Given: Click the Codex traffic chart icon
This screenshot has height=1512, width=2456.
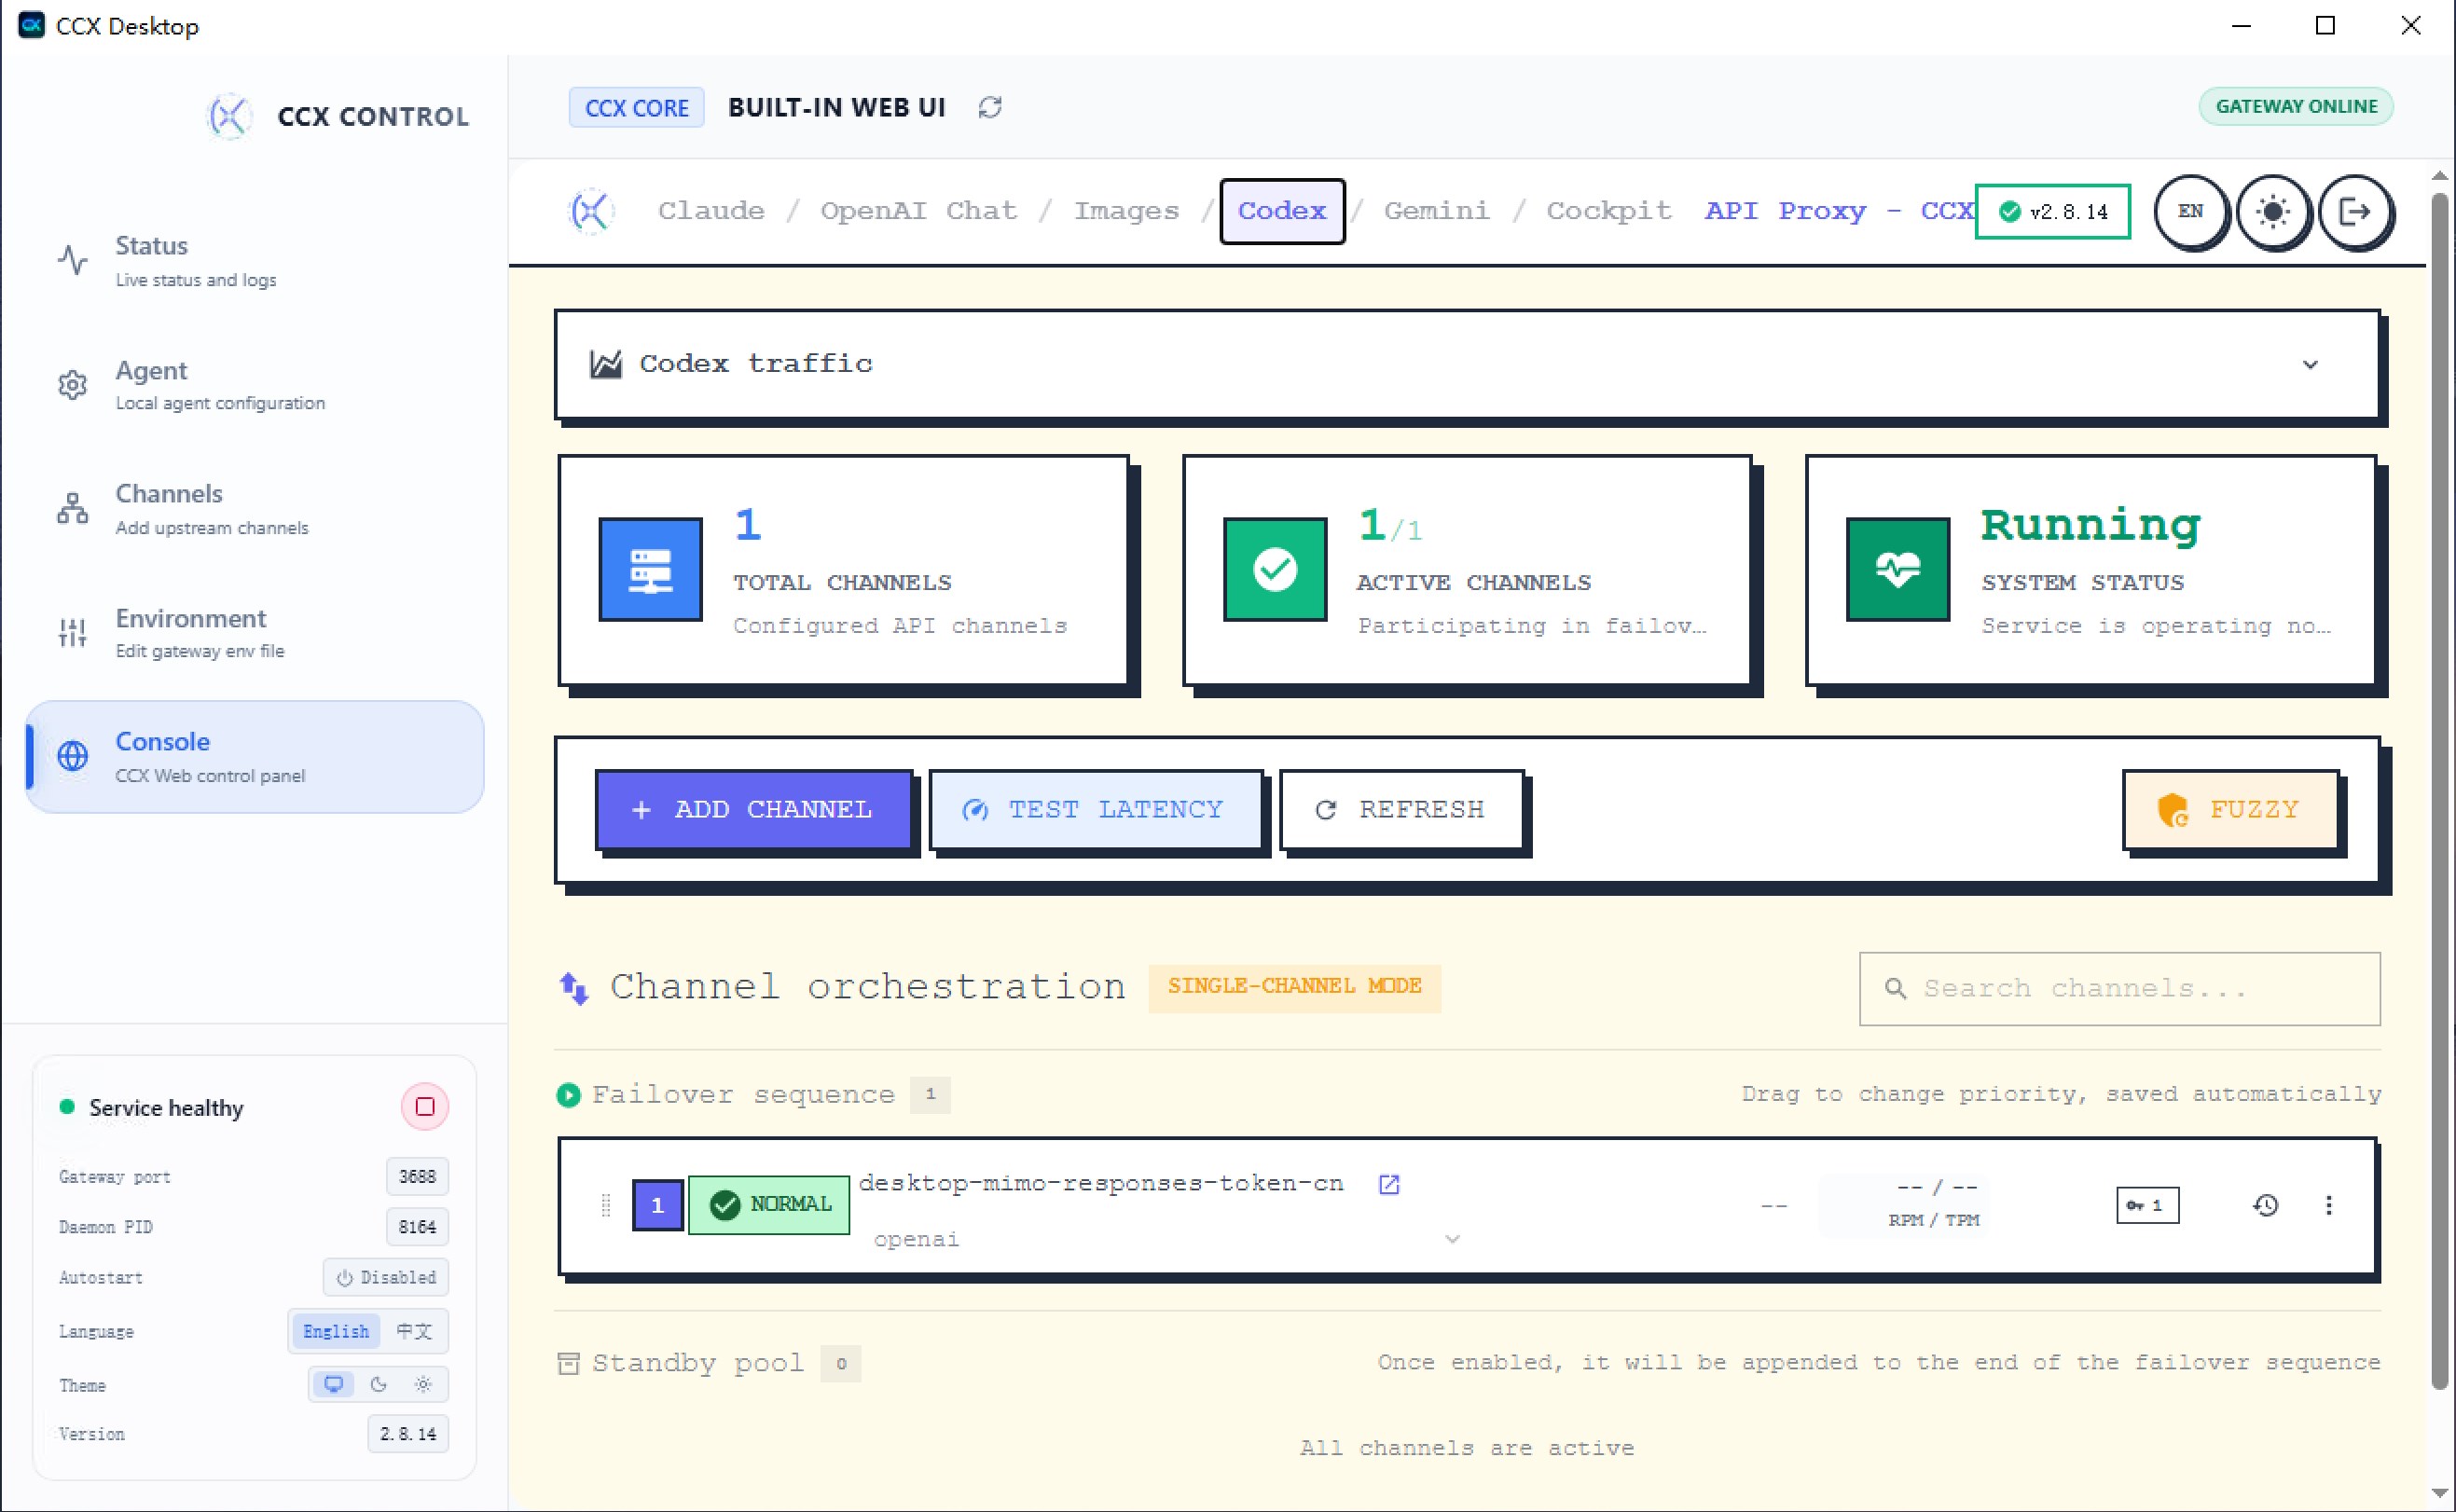Looking at the screenshot, I should coord(606,364).
